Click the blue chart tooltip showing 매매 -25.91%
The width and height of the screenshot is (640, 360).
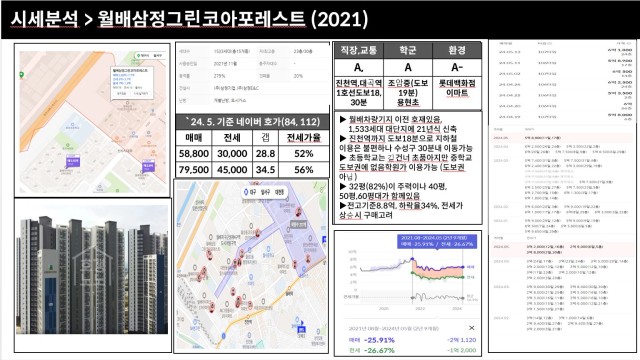click(437, 241)
